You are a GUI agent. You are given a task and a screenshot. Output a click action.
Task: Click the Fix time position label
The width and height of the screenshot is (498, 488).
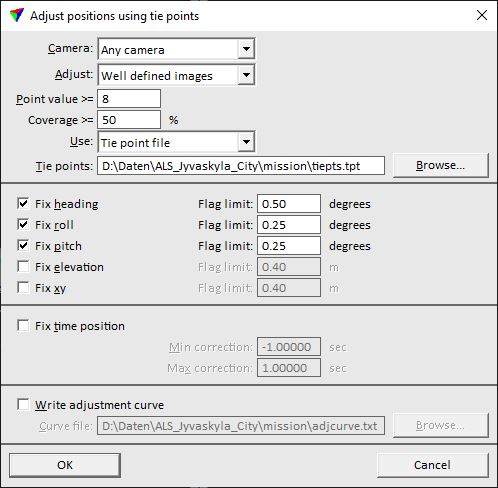pyautogui.click(x=80, y=326)
